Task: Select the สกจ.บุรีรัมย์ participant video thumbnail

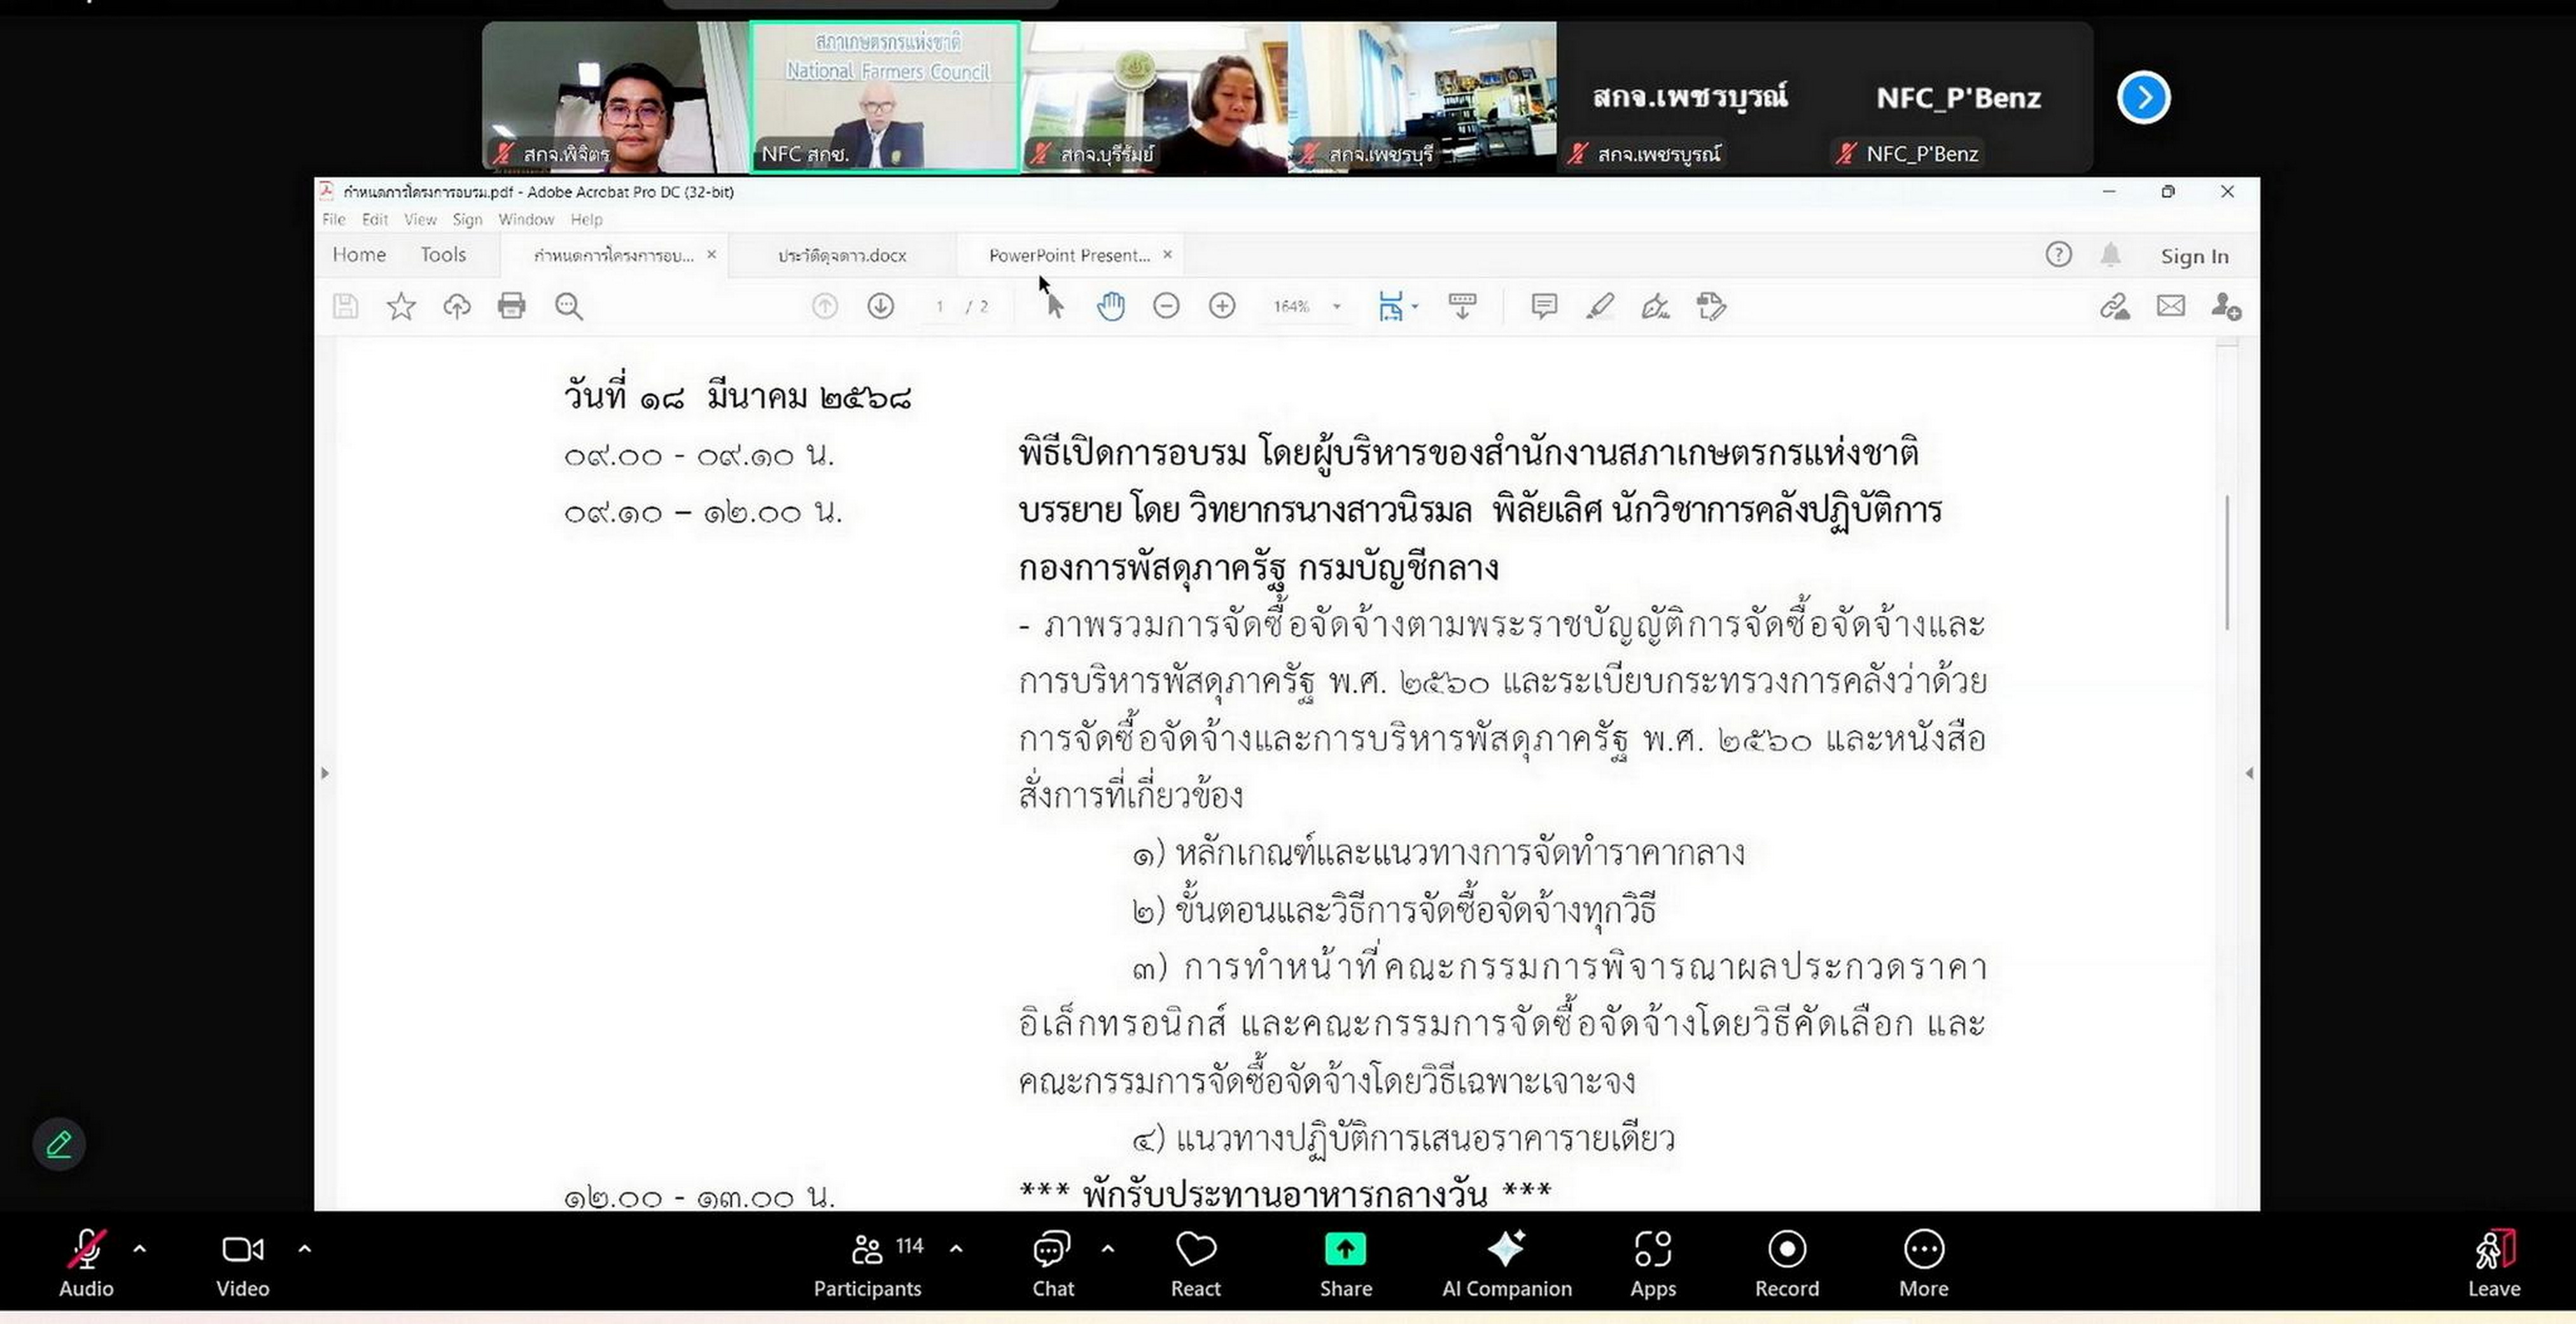Action: pos(1154,97)
